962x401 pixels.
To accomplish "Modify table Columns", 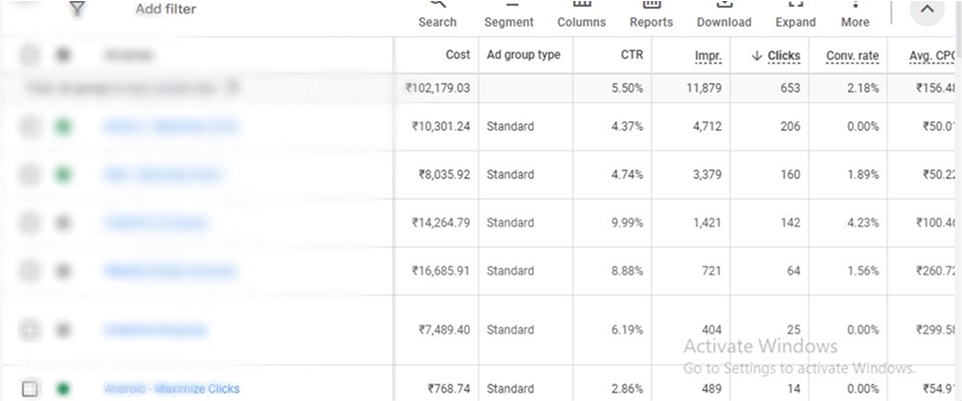I will [x=581, y=15].
